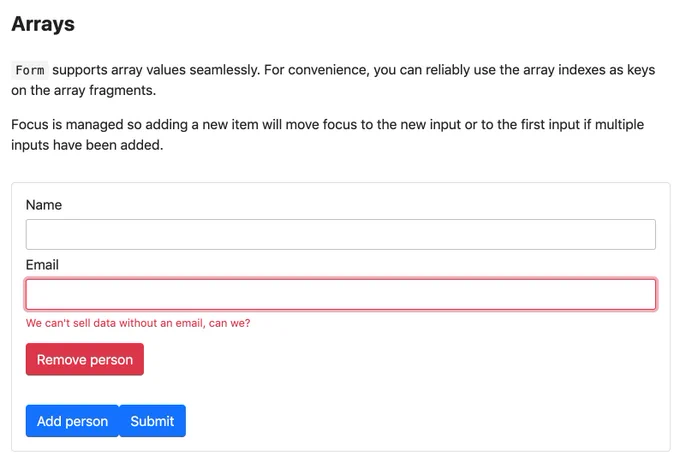Screen dimensions: 680x456
Task: Click blank space right of Remove person button
Action: pyautogui.click(x=390, y=359)
